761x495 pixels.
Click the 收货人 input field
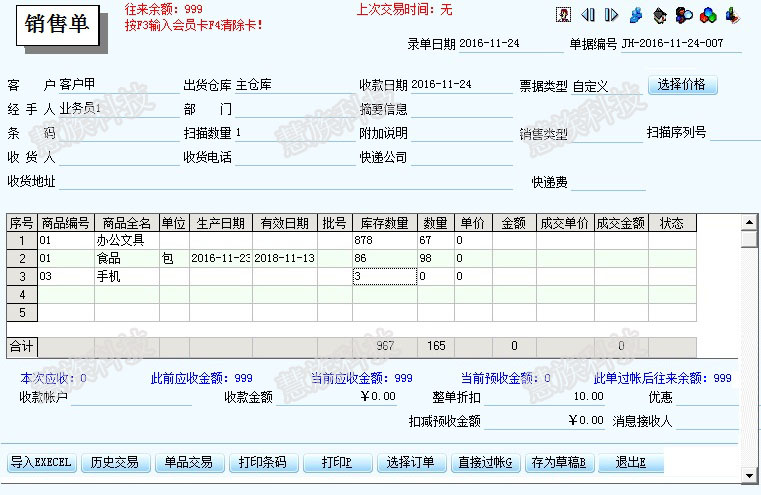[x=119, y=157]
